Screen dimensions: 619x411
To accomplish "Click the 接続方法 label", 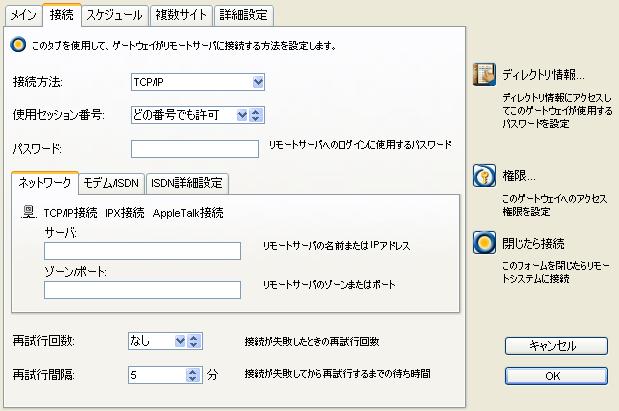I will [x=38, y=82].
